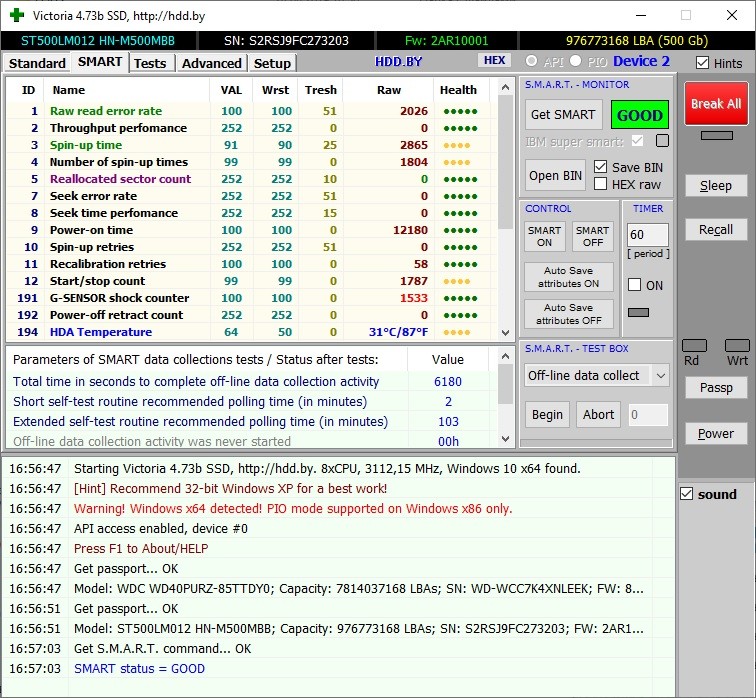Click the HDD.BY link
The image size is (756, 698).
pos(398,62)
